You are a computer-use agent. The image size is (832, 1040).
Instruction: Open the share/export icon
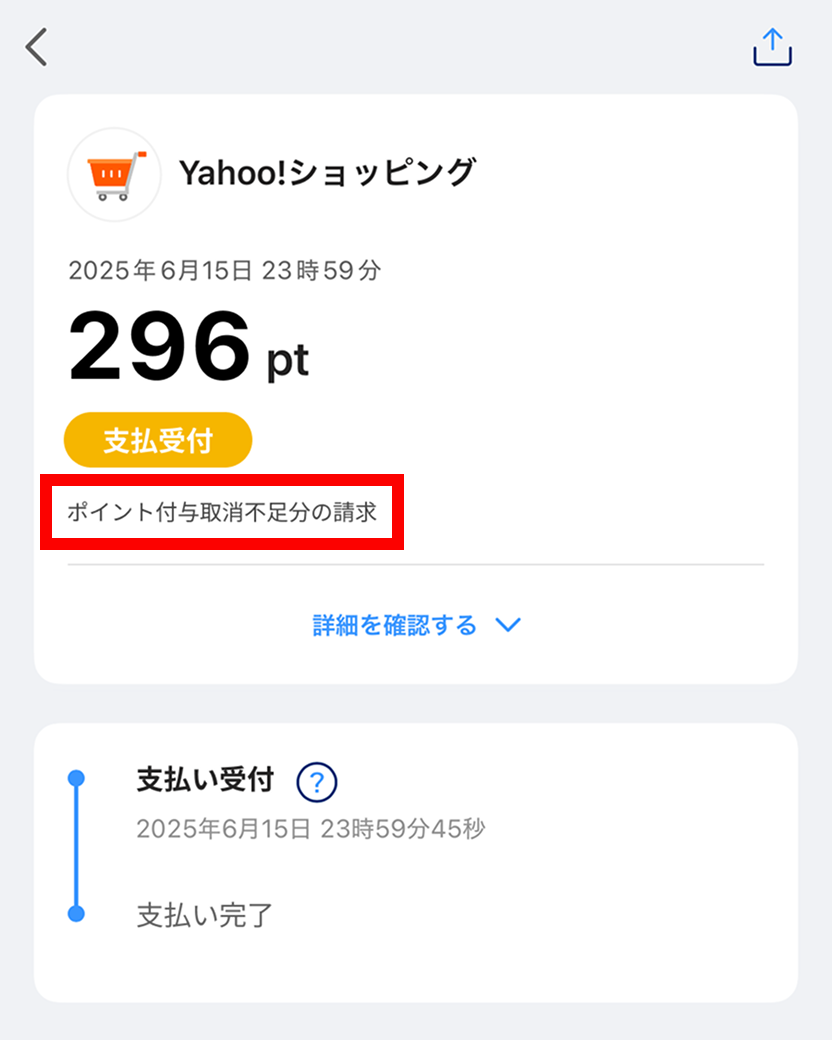772,47
